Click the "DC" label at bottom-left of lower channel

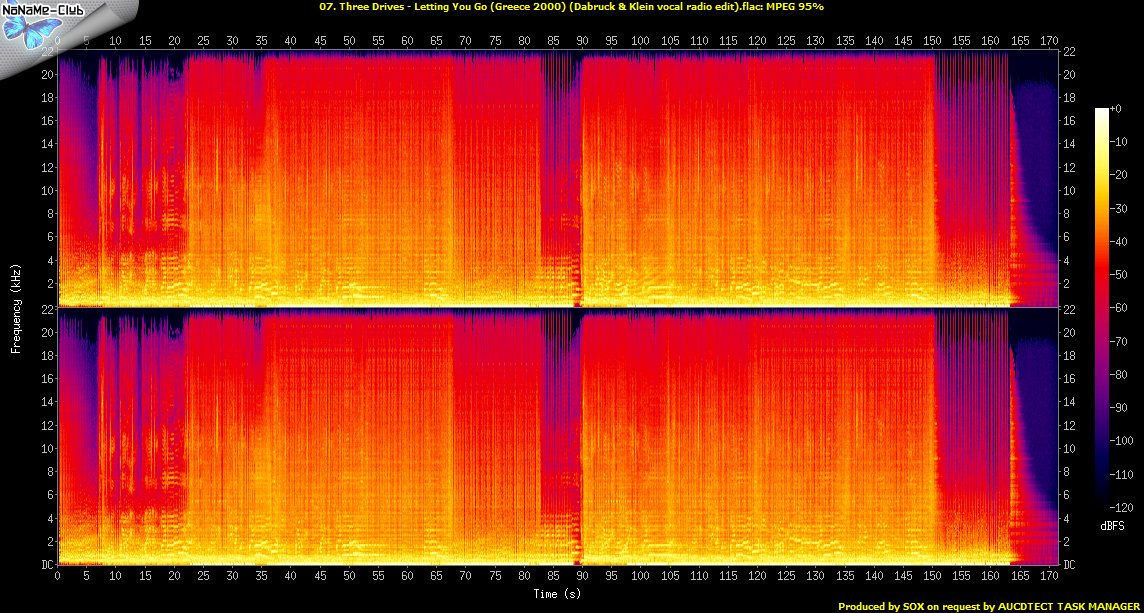pyautogui.click(x=44, y=564)
